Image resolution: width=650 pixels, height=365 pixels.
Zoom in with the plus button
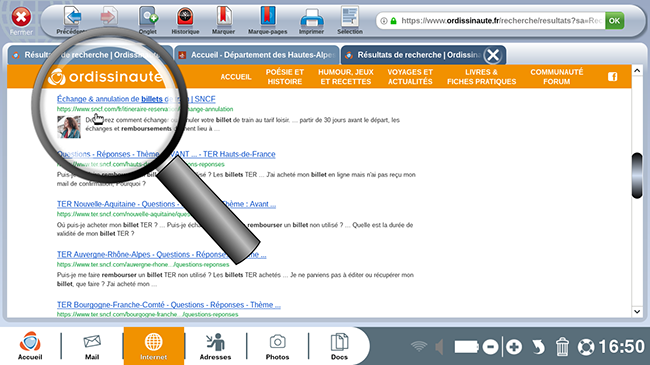[514, 347]
